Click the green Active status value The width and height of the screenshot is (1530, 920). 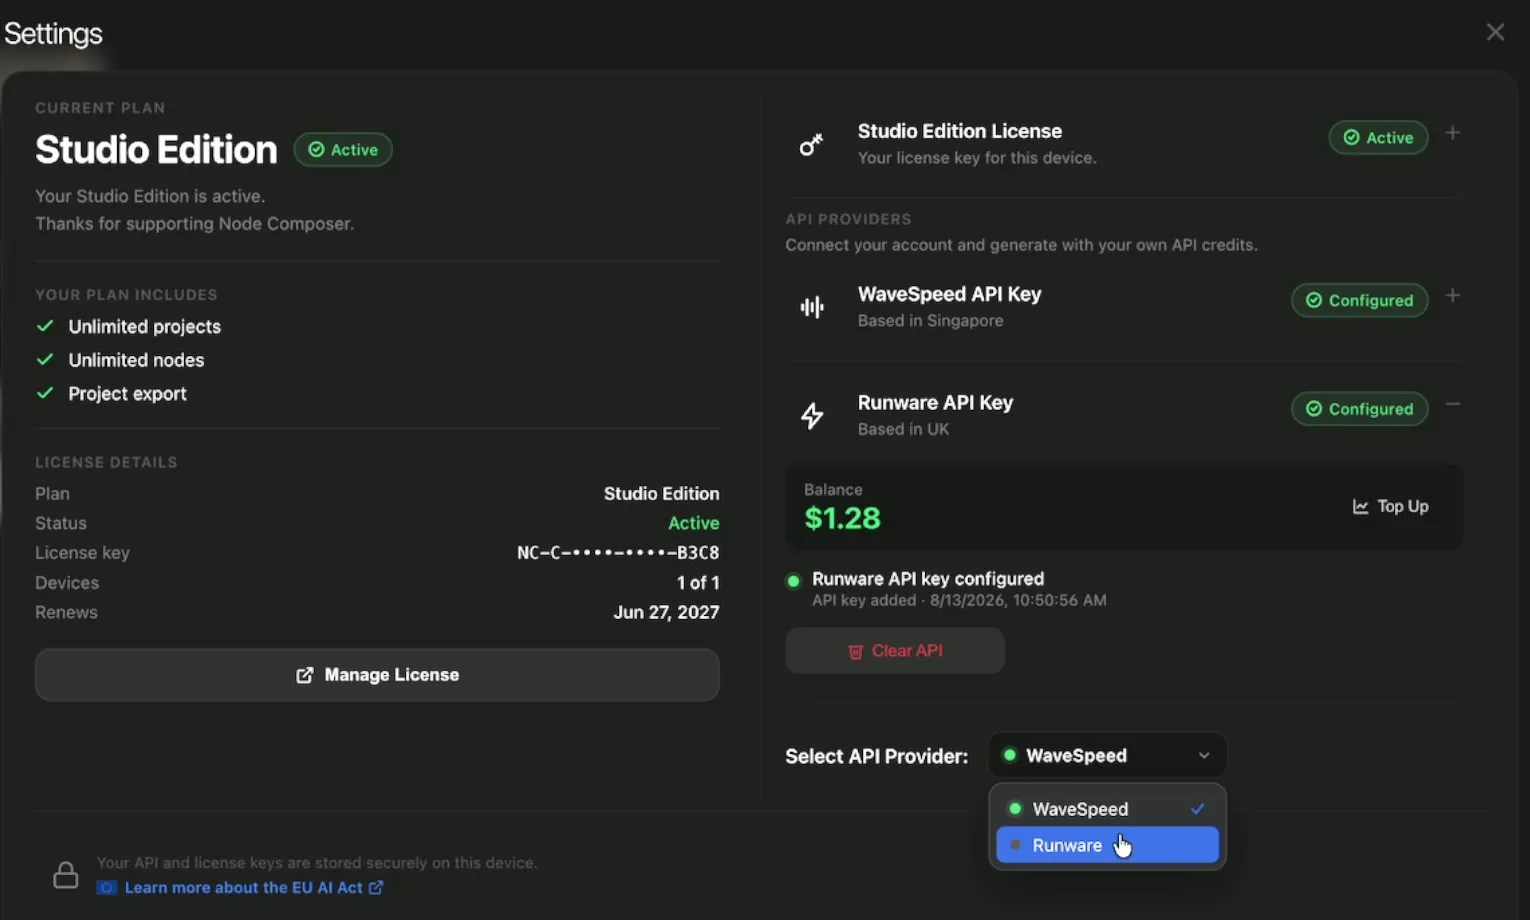tap(694, 523)
